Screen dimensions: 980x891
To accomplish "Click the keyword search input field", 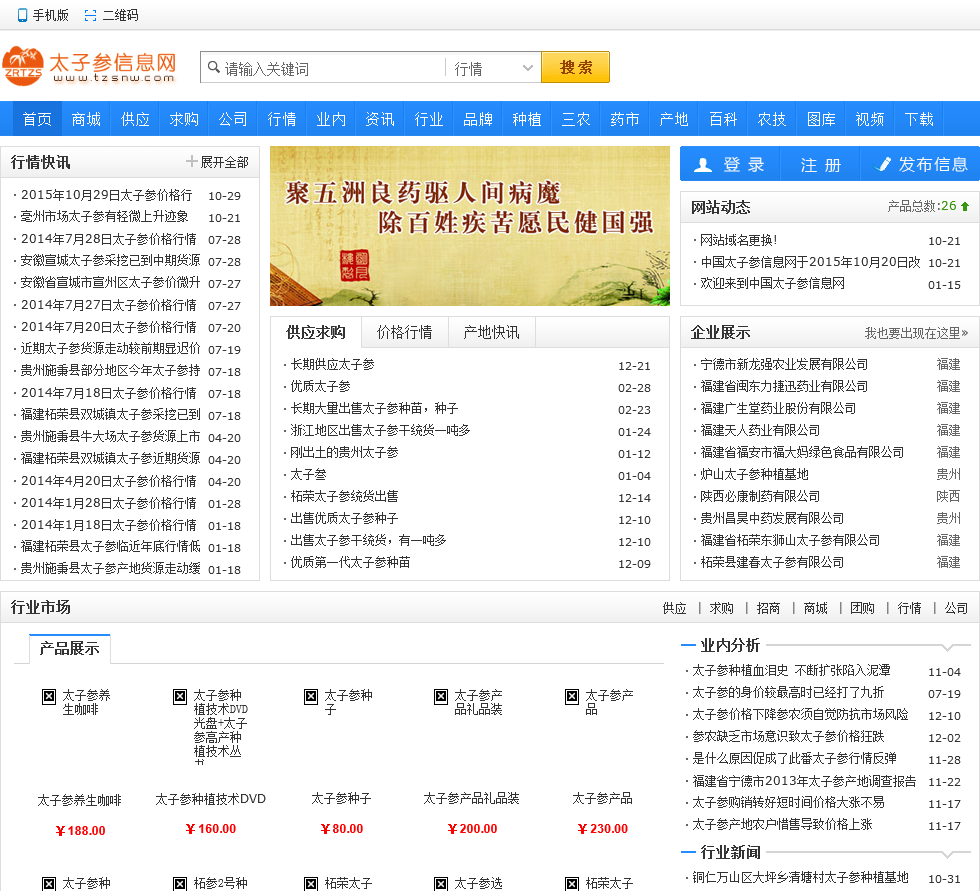I will tap(330, 68).
